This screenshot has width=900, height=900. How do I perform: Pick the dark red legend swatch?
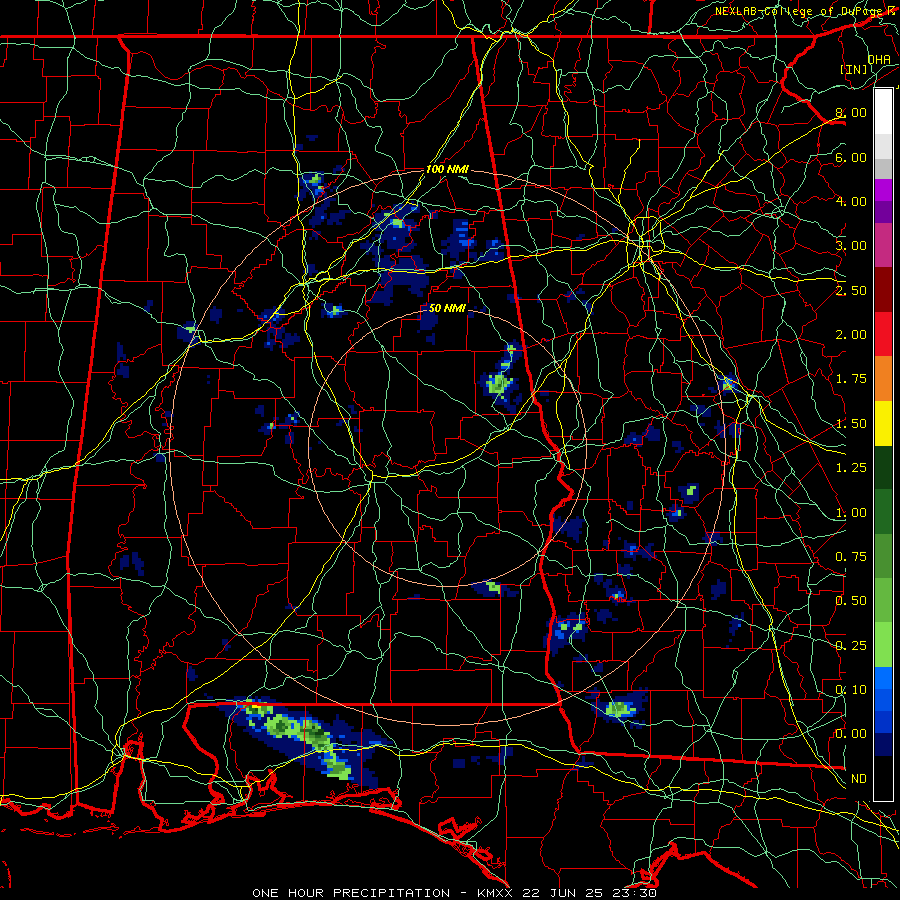883,290
